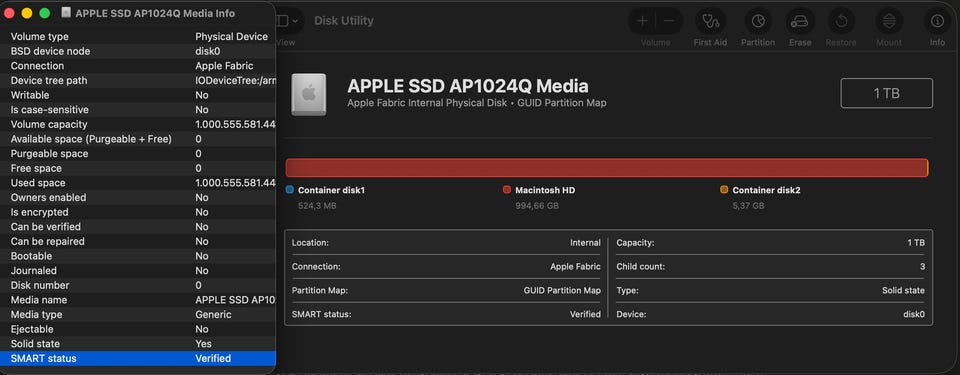
Task: Select the Can be repaired row
Action: point(138,241)
